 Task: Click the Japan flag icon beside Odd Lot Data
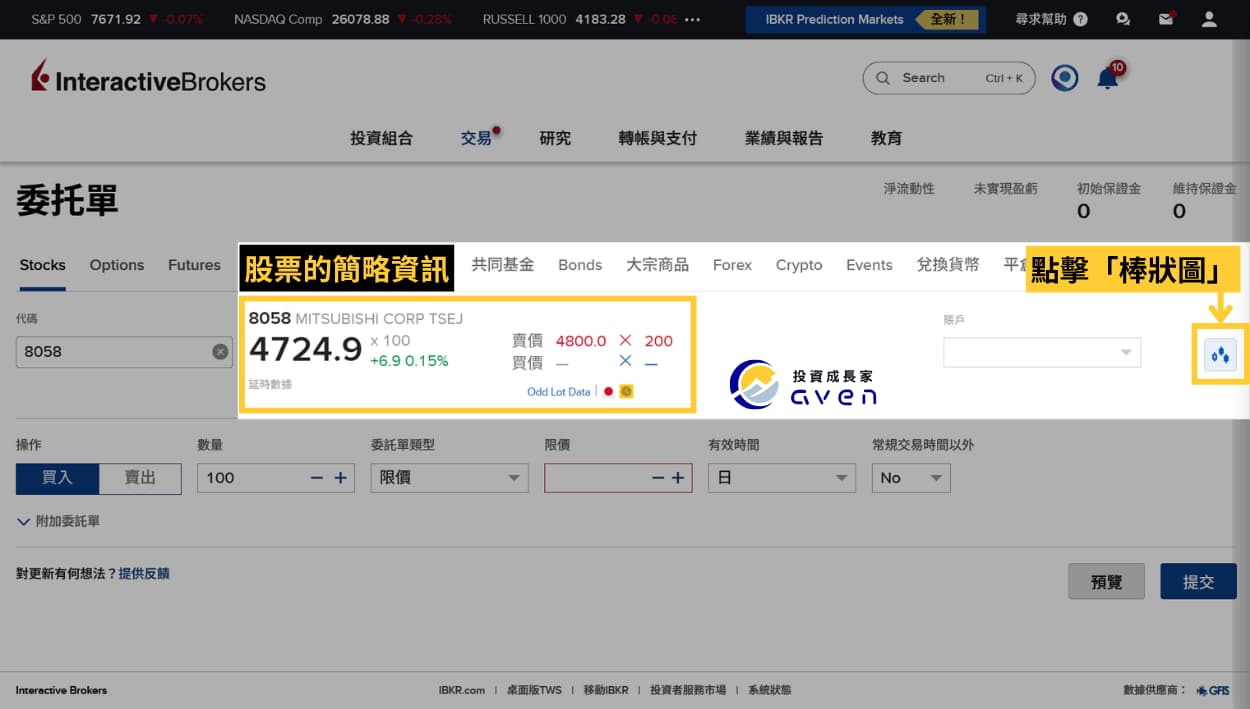point(608,391)
